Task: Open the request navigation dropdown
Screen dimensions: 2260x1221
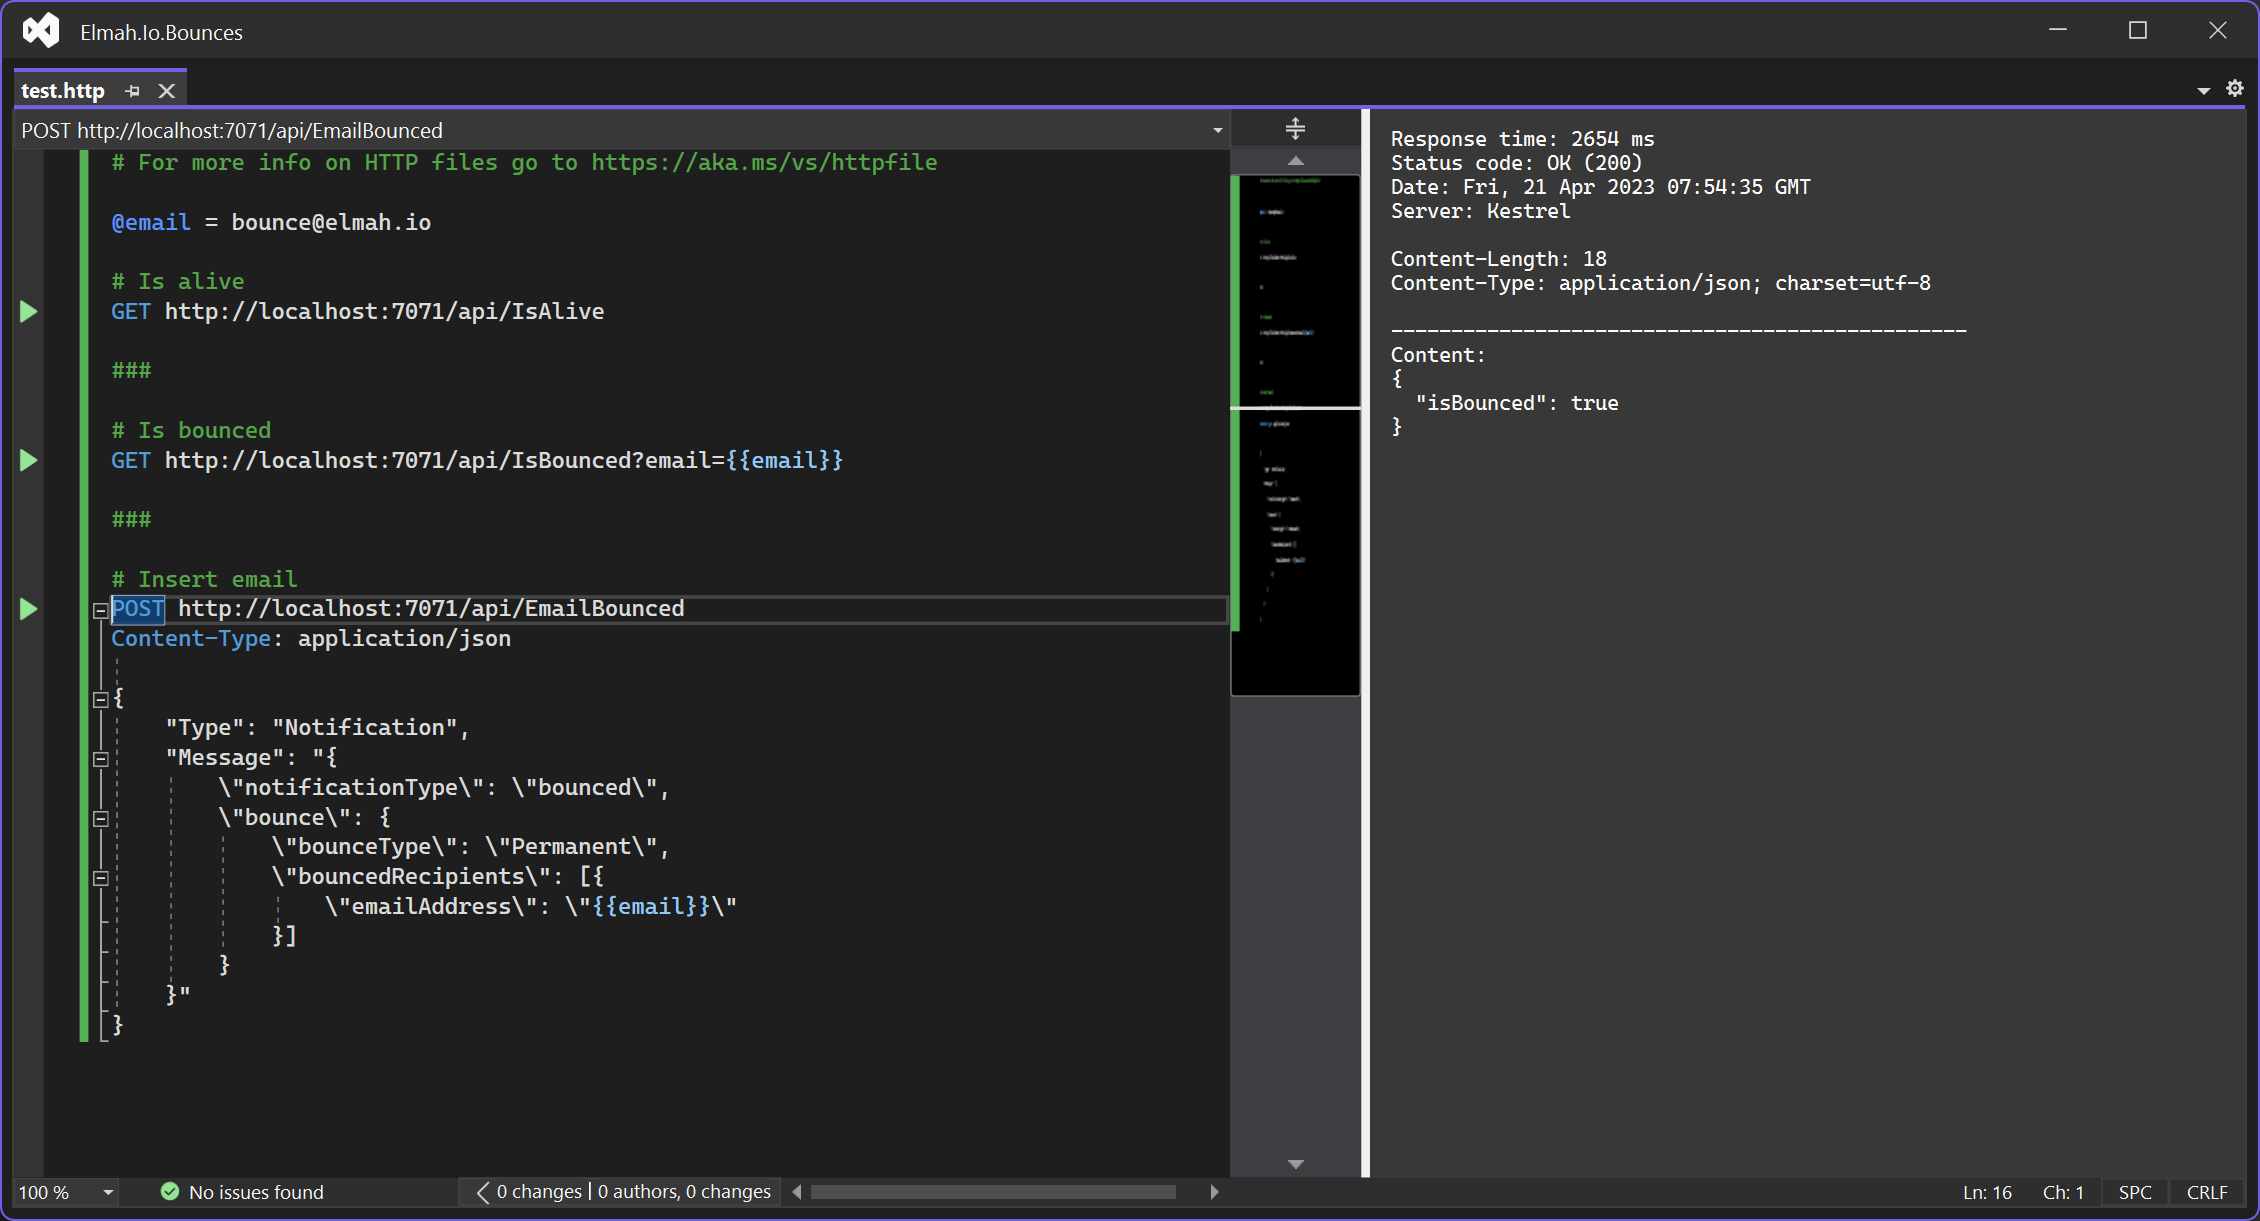Action: coord(1217,131)
